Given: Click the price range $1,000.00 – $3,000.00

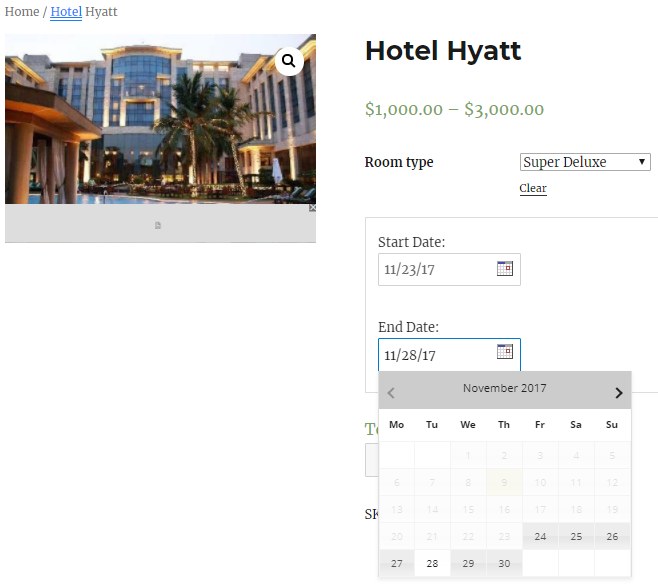Looking at the screenshot, I should 454,110.
